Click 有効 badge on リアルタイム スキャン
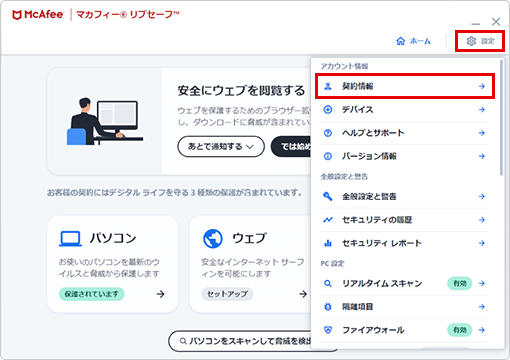Screen dimensions: 510x360 click(460, 284)
